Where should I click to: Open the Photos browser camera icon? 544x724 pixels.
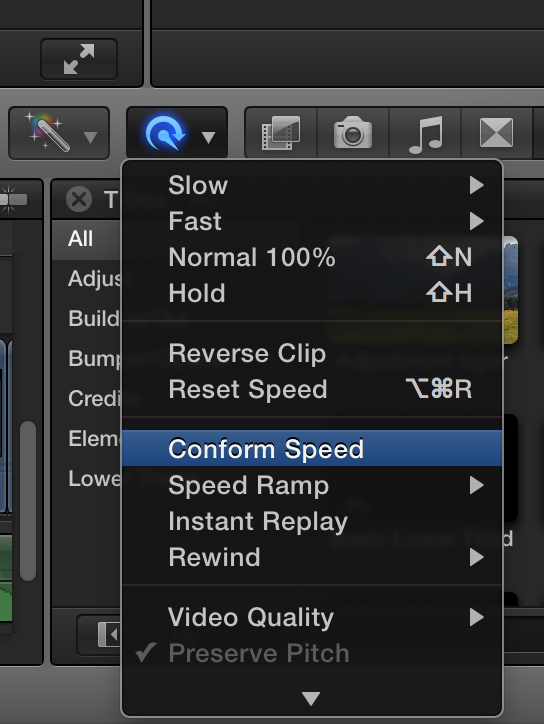pyautogui.click(x=353, y=133)
